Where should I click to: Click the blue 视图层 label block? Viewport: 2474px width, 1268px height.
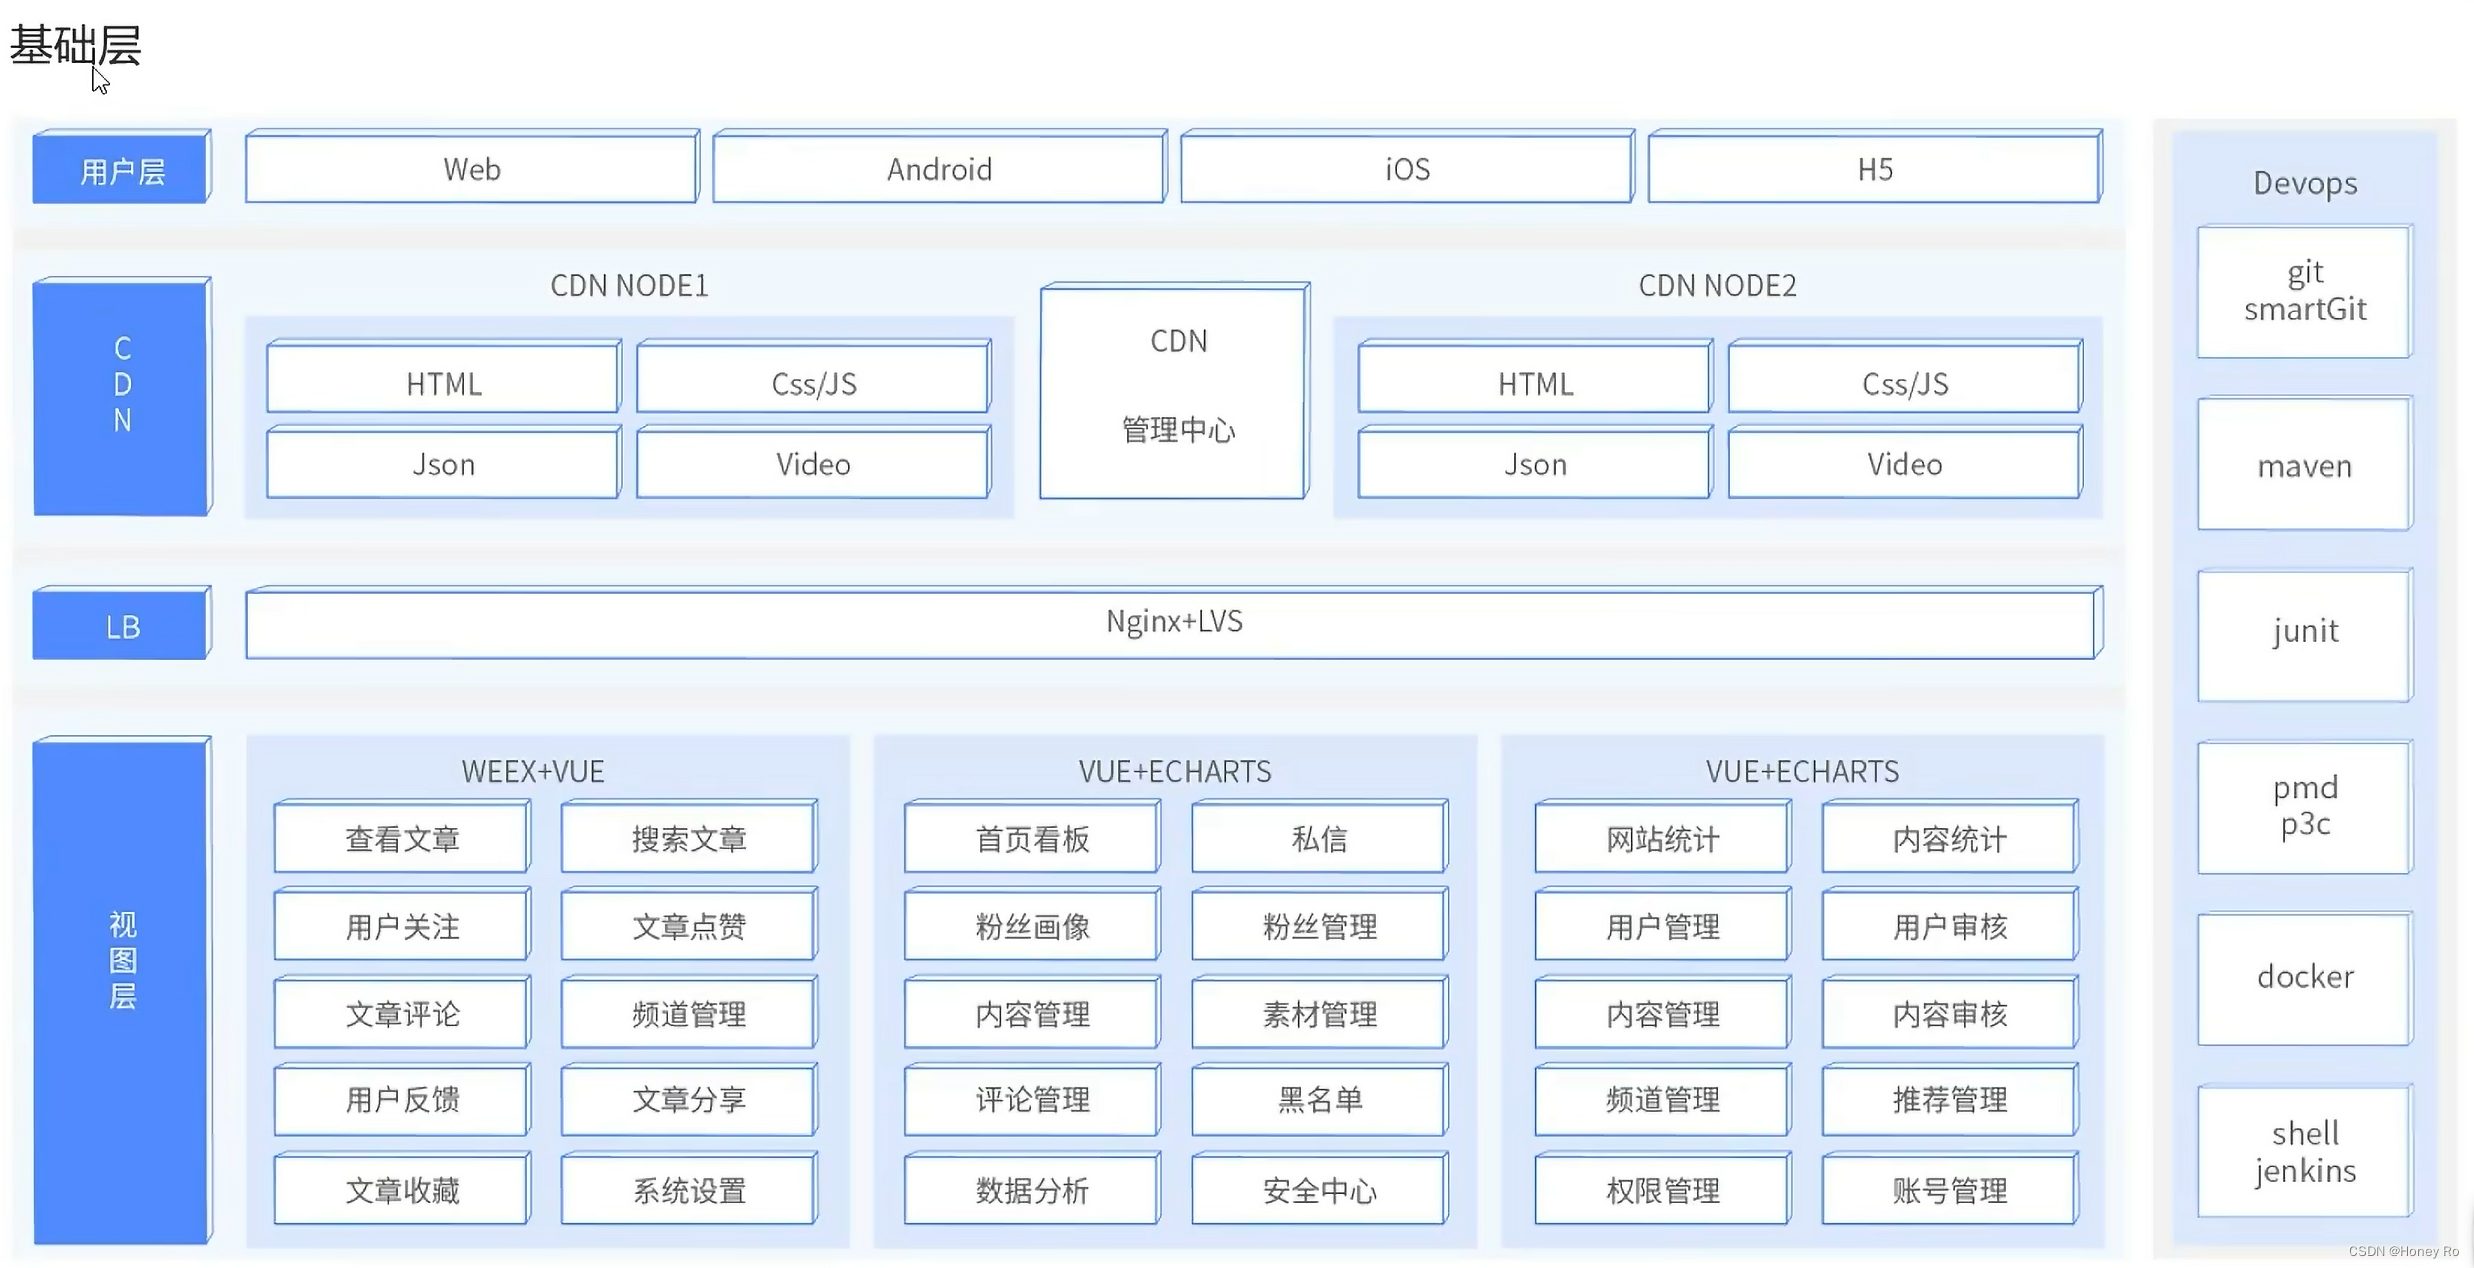point(122,990)
